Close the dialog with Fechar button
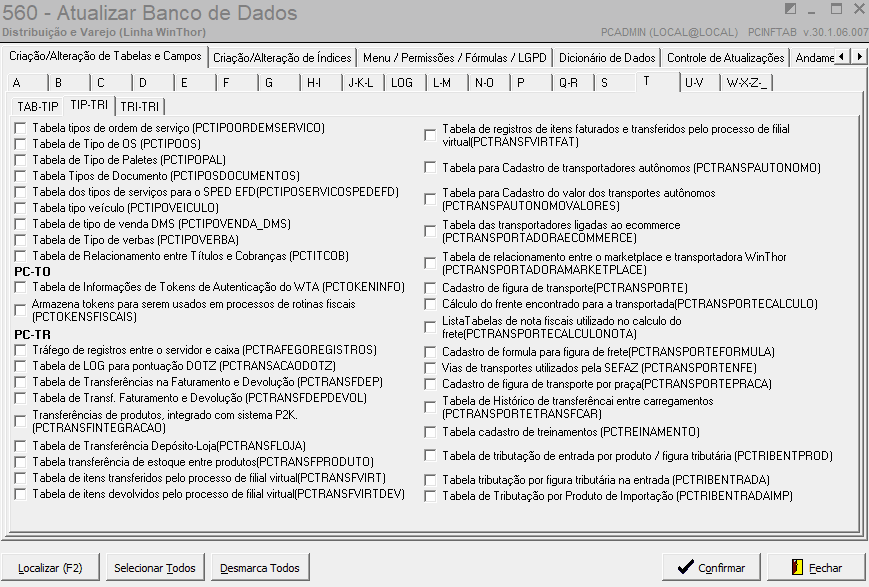This screenshot has width=869, height=587. pyautogui.click(x=816, y=568)
